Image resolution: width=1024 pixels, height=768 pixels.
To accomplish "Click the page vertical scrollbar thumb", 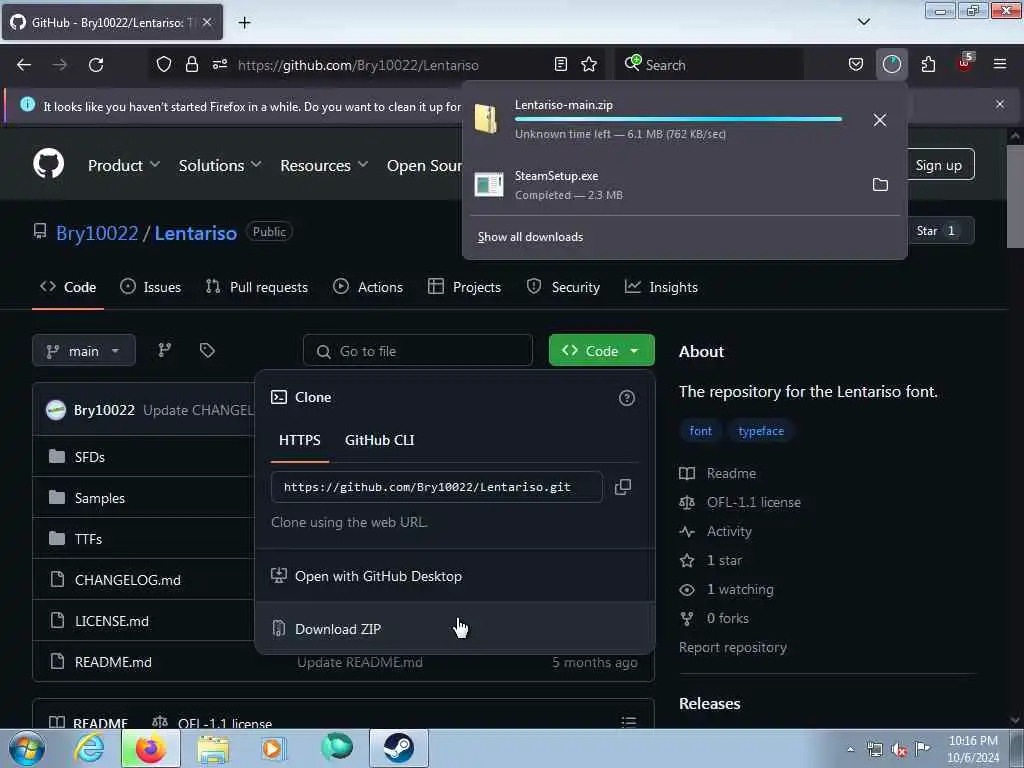I will tap(1014, 196).
